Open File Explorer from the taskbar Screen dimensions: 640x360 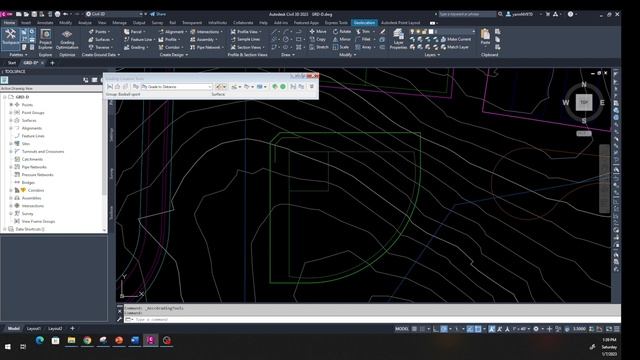[71, 340]
